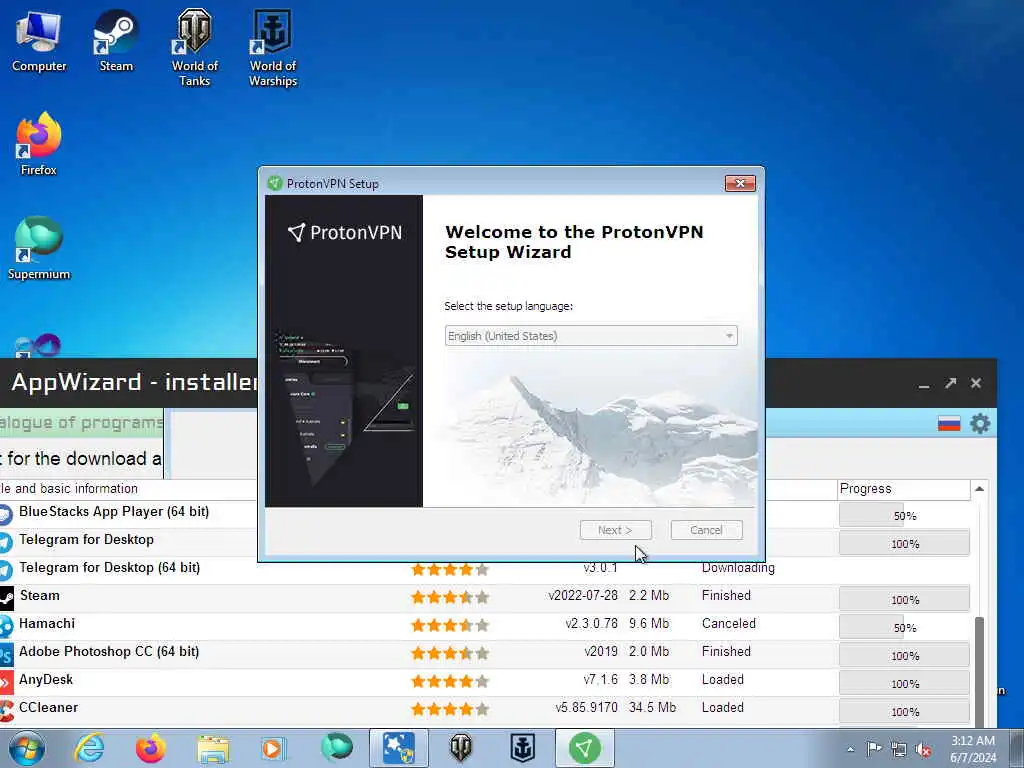This screenshot has width=1024, height=768.
Task: Open the network tray icon
Action: click(x=899, y=749)
